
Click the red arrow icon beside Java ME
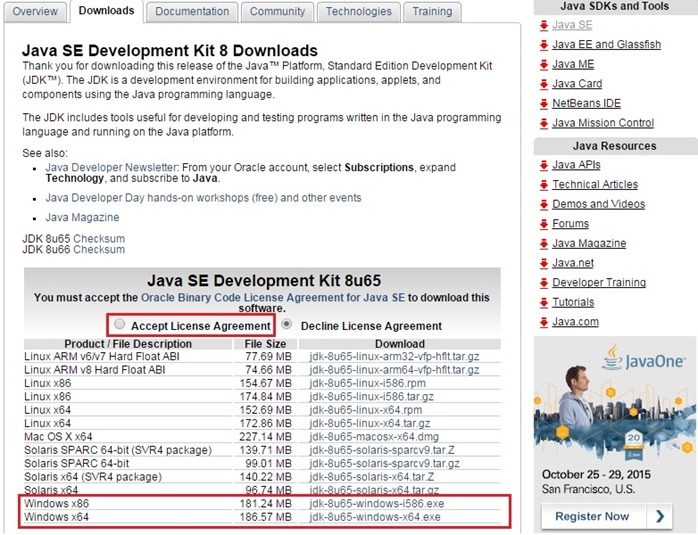[x=544, y=65]
